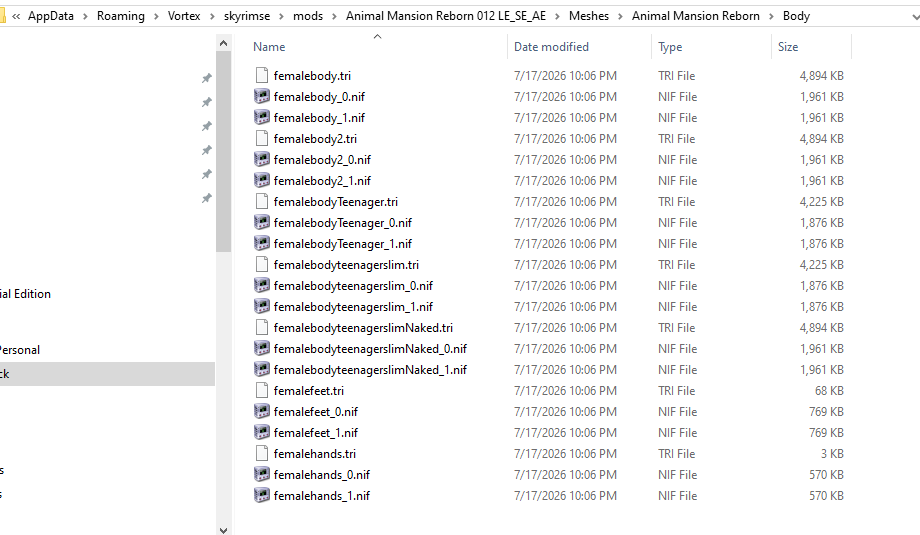
Task: Click the date modified of femalehands_1.nif
Action: 565,496
